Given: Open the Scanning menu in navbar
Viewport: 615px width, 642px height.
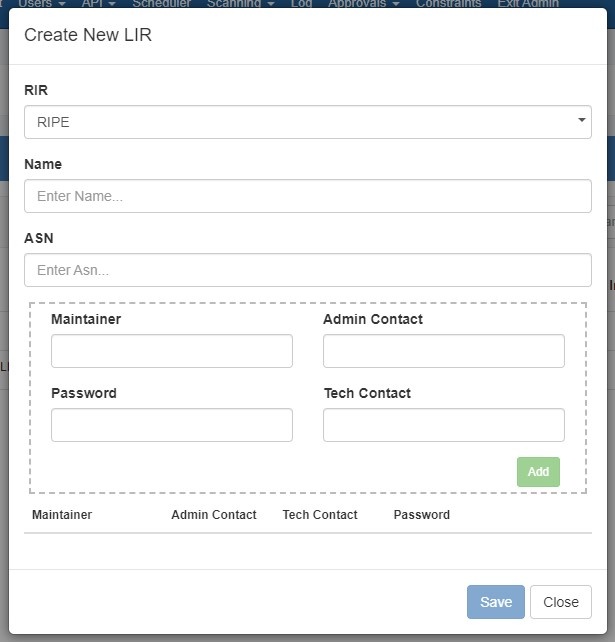Looking at the screenshot, I should [240, 4].
